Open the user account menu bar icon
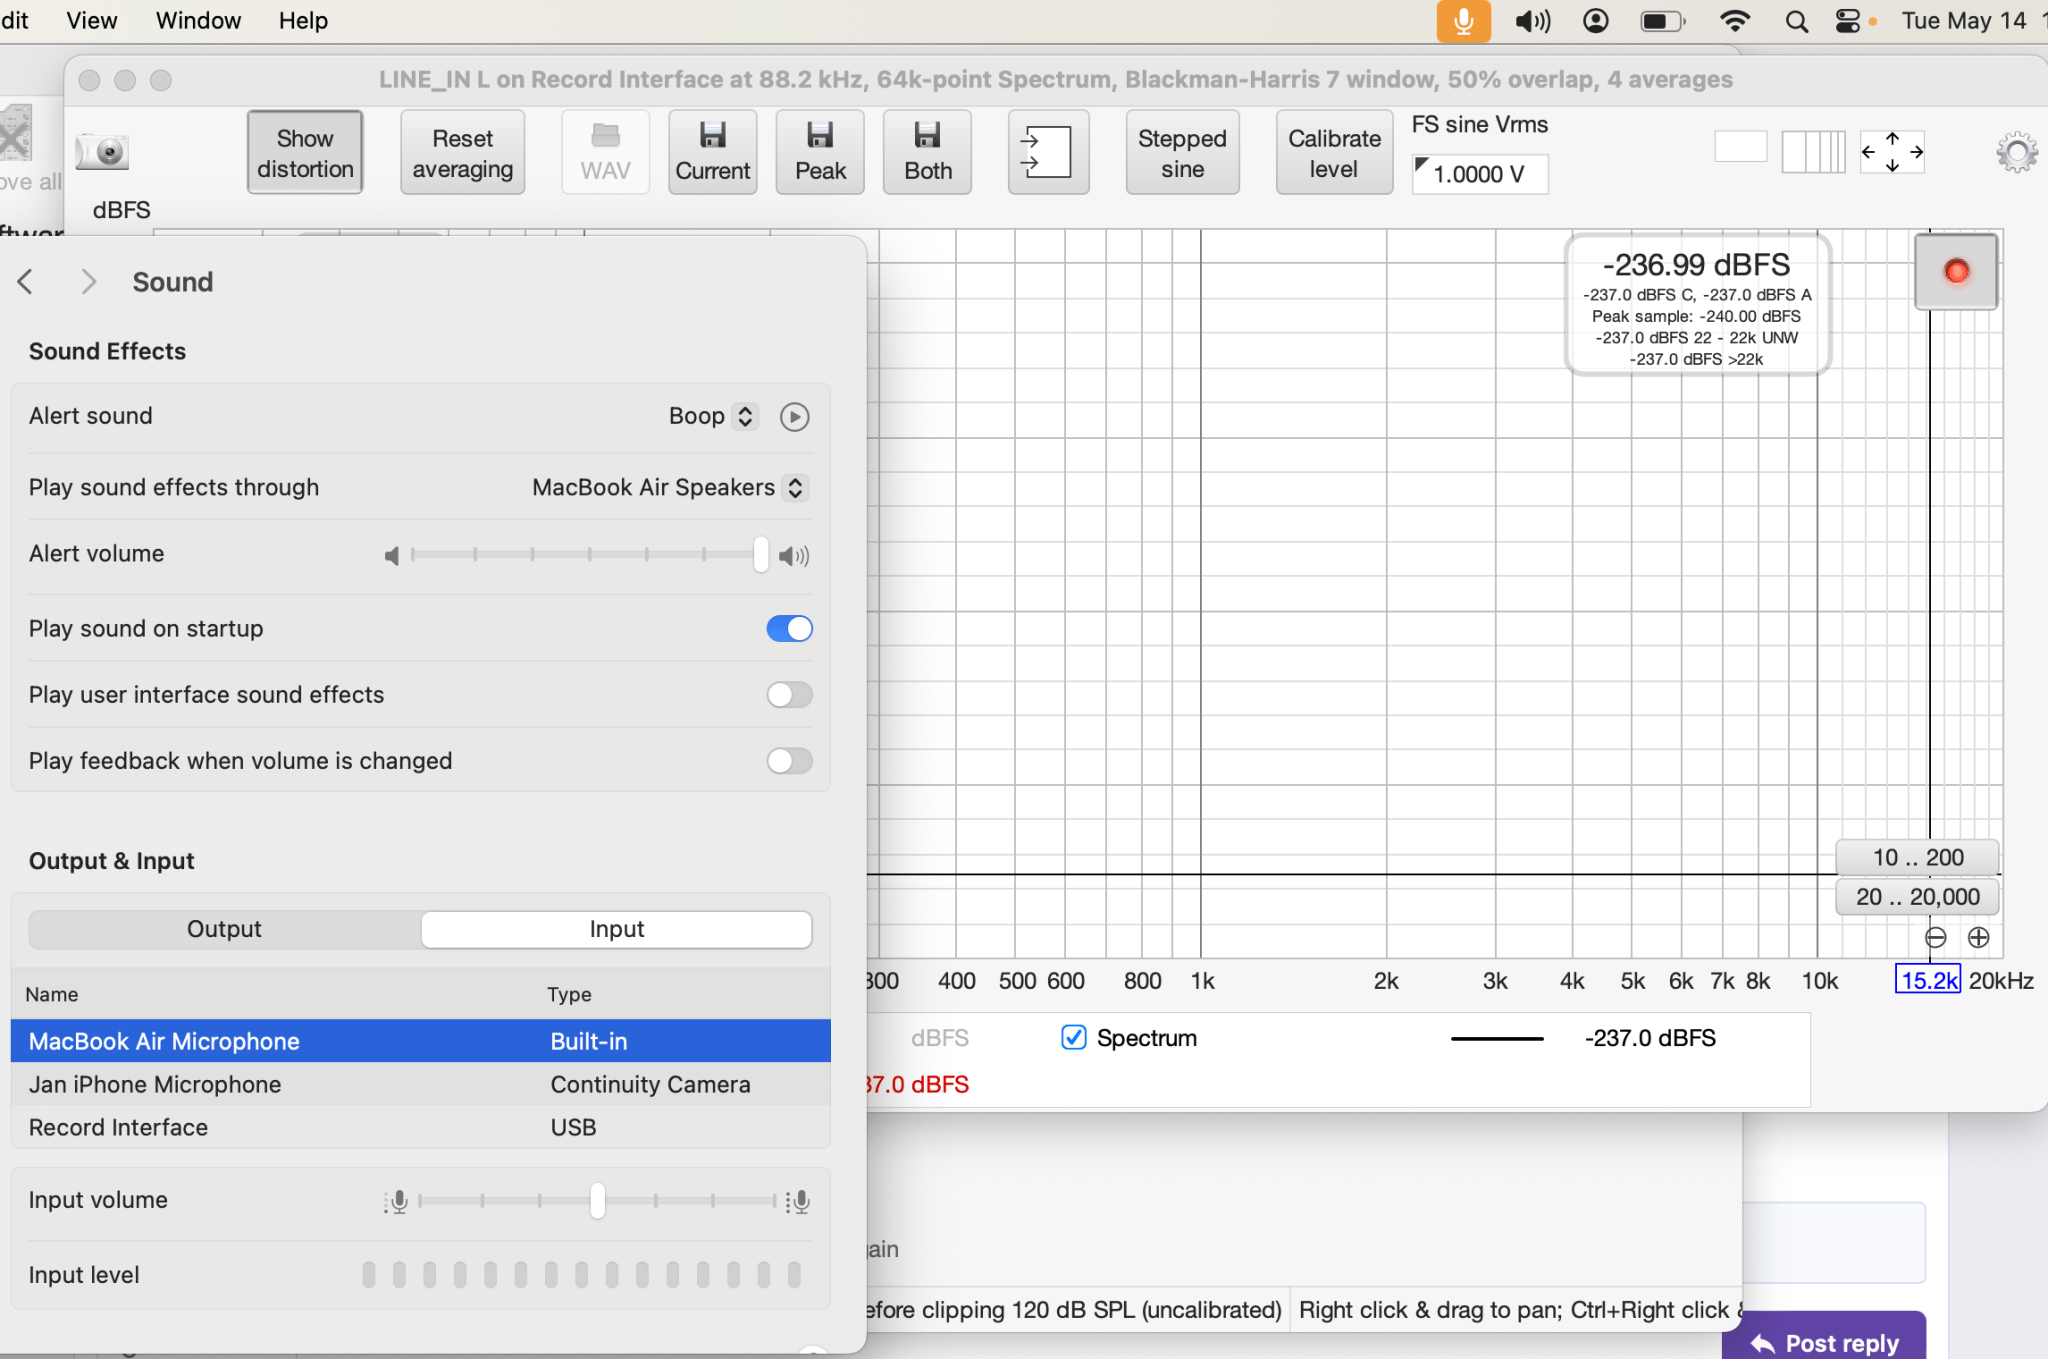 1596,21
